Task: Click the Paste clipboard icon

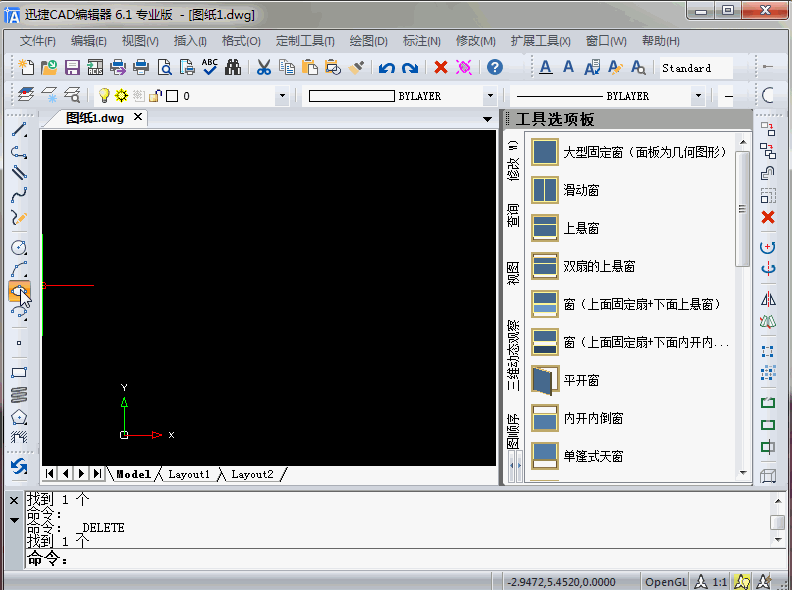Action: coord(310,67)
